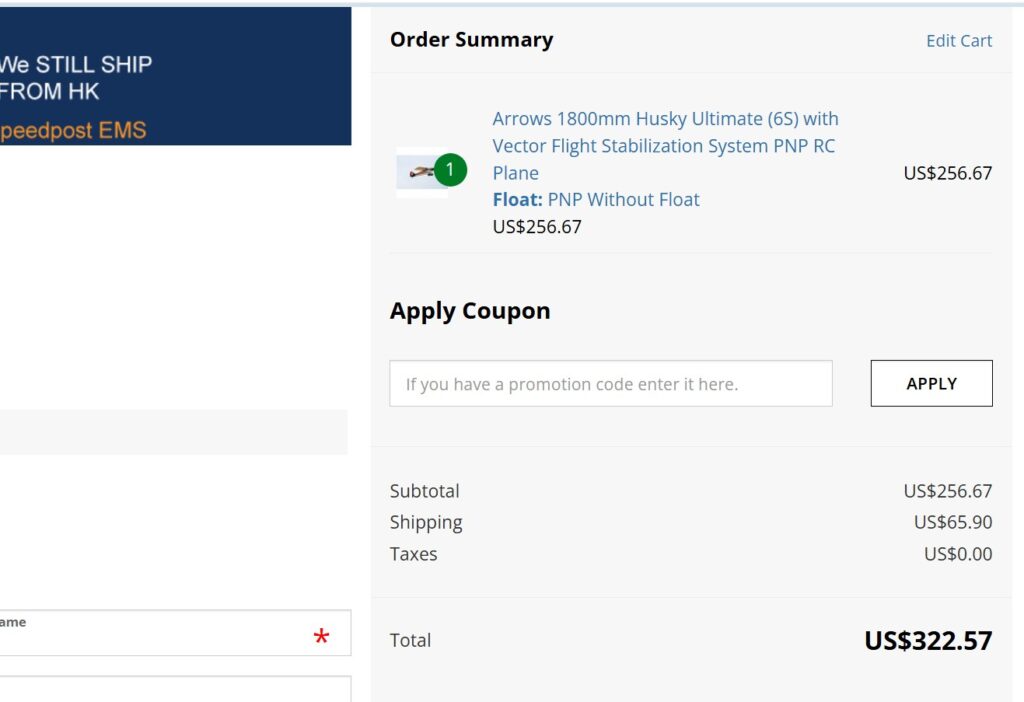Click the US$65.90 shipping cost
Image resolution: width=1024 pixels, height=702 pixels.
point(952,523)
